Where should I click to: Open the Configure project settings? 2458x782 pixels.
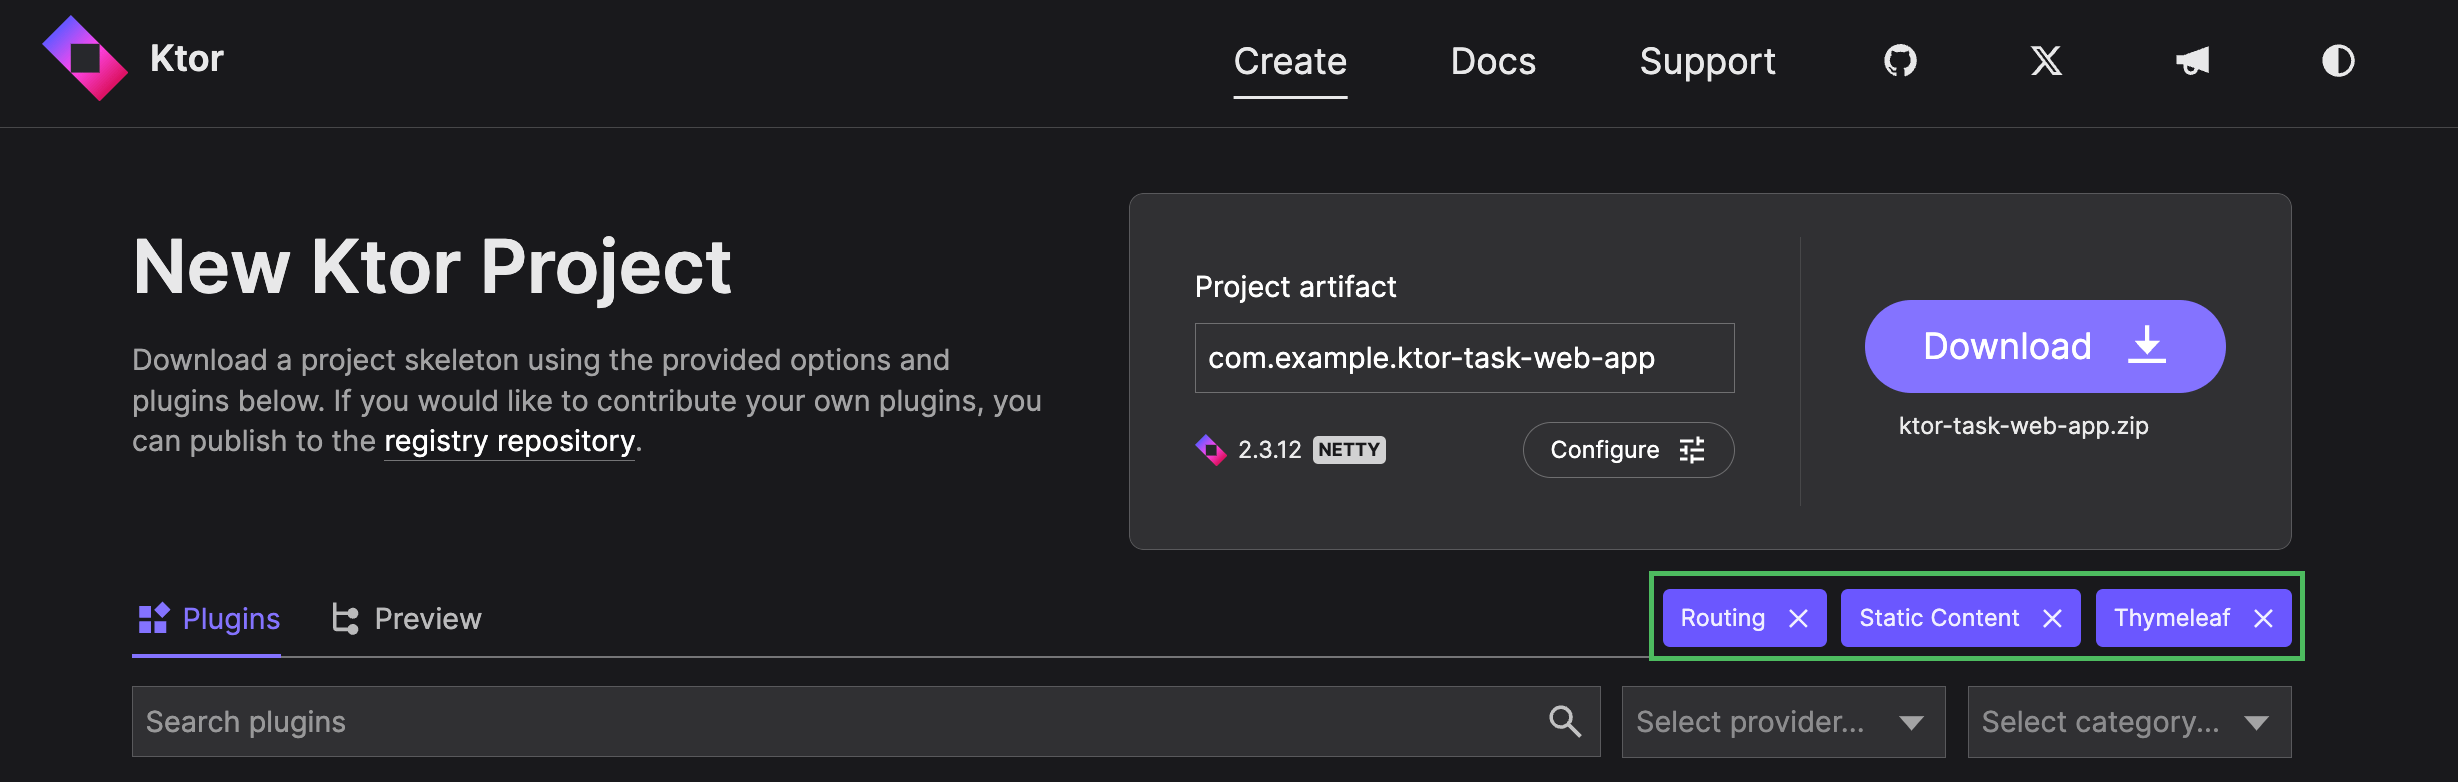coord(1628,450)
